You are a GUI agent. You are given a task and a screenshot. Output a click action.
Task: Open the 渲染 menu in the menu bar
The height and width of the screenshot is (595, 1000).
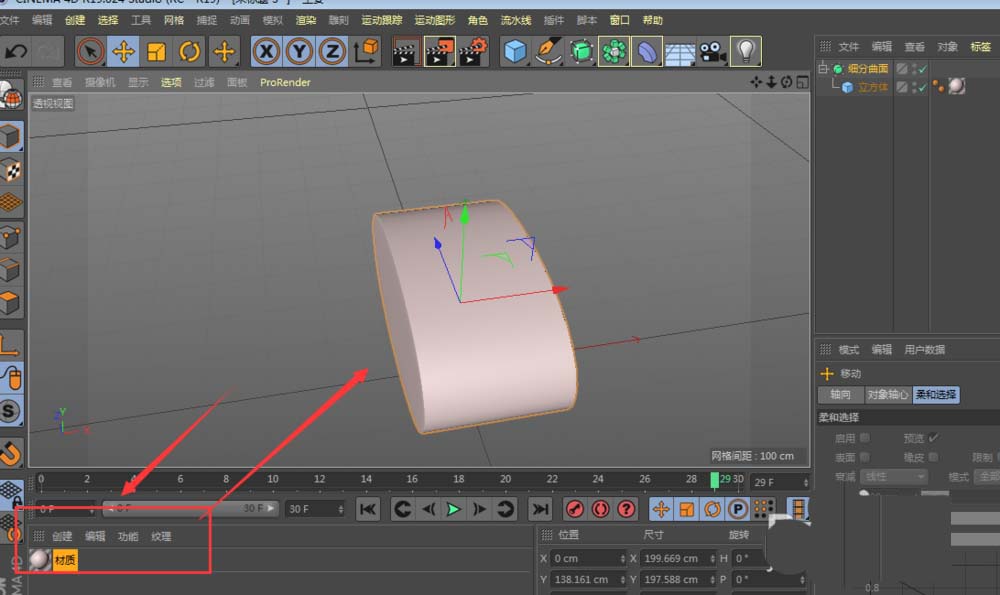pyautogui.click(x=307, y=19)
